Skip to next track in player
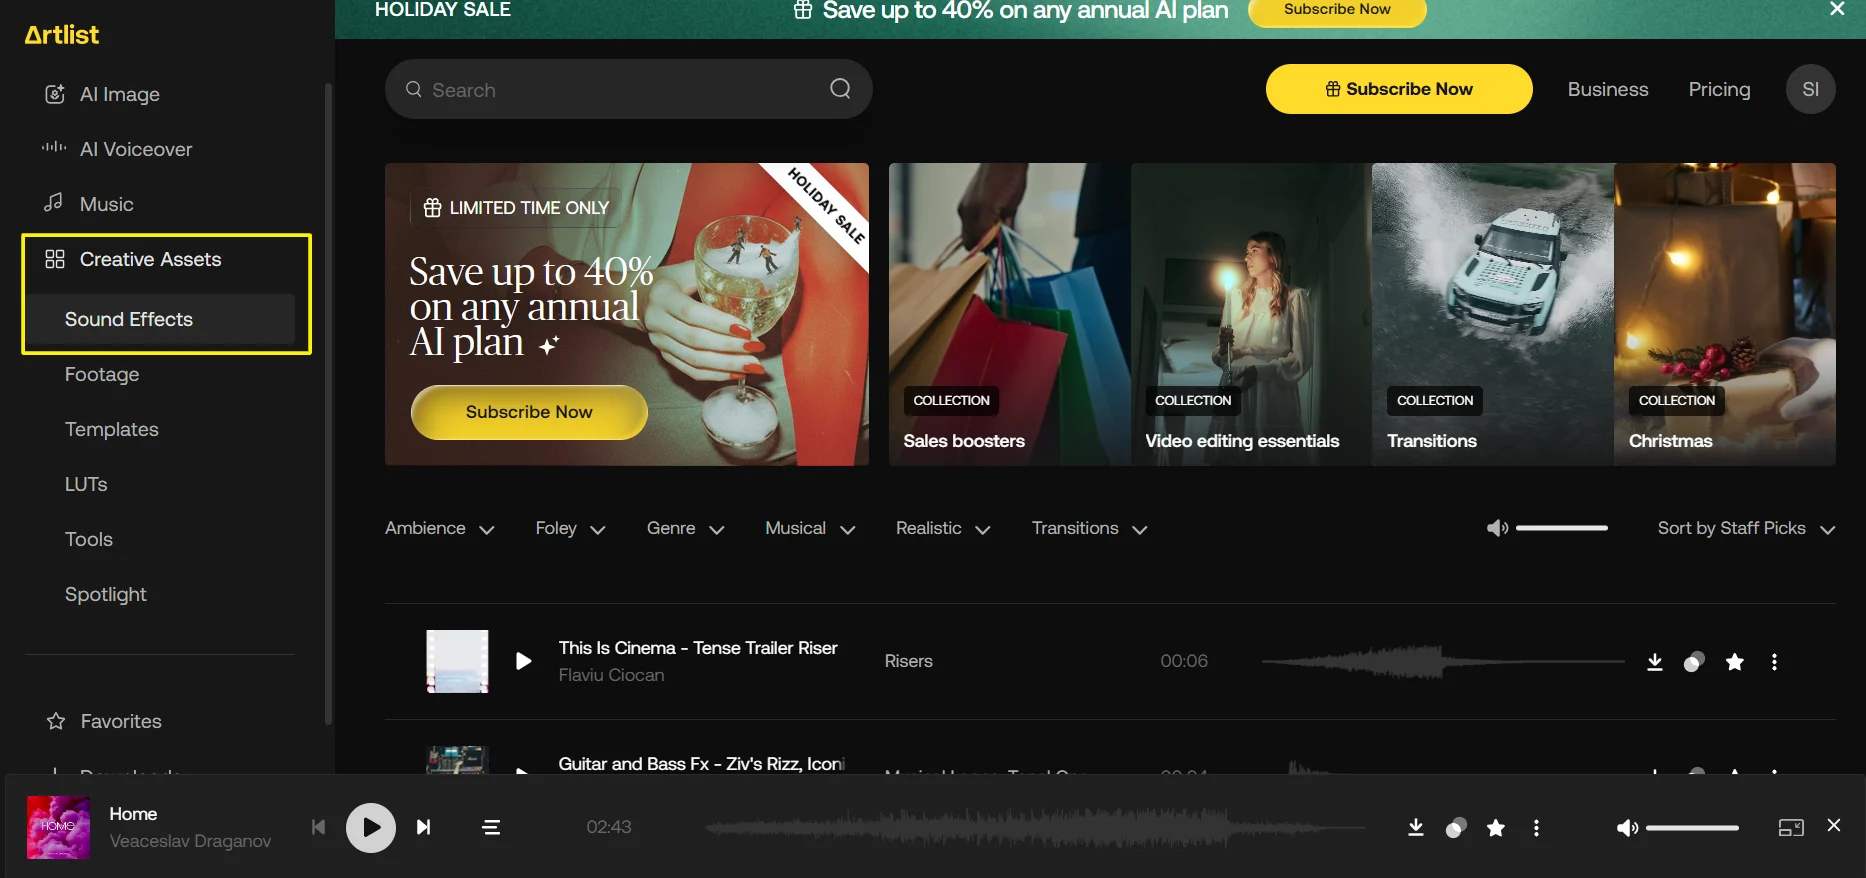The image size is (1866, 878). tap(424, 827)
